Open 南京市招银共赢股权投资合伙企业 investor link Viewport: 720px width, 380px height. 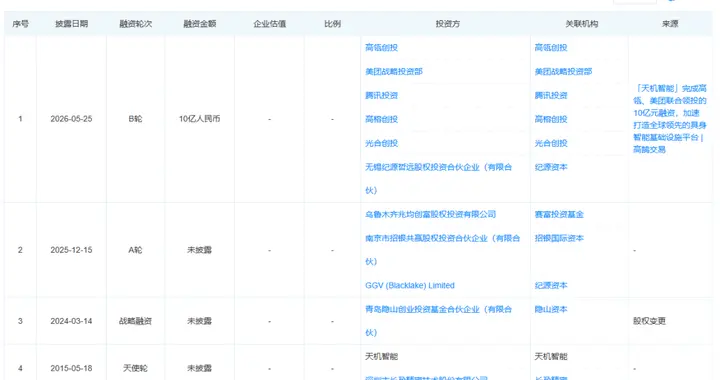pyautogui.click(x=442, y=250)
